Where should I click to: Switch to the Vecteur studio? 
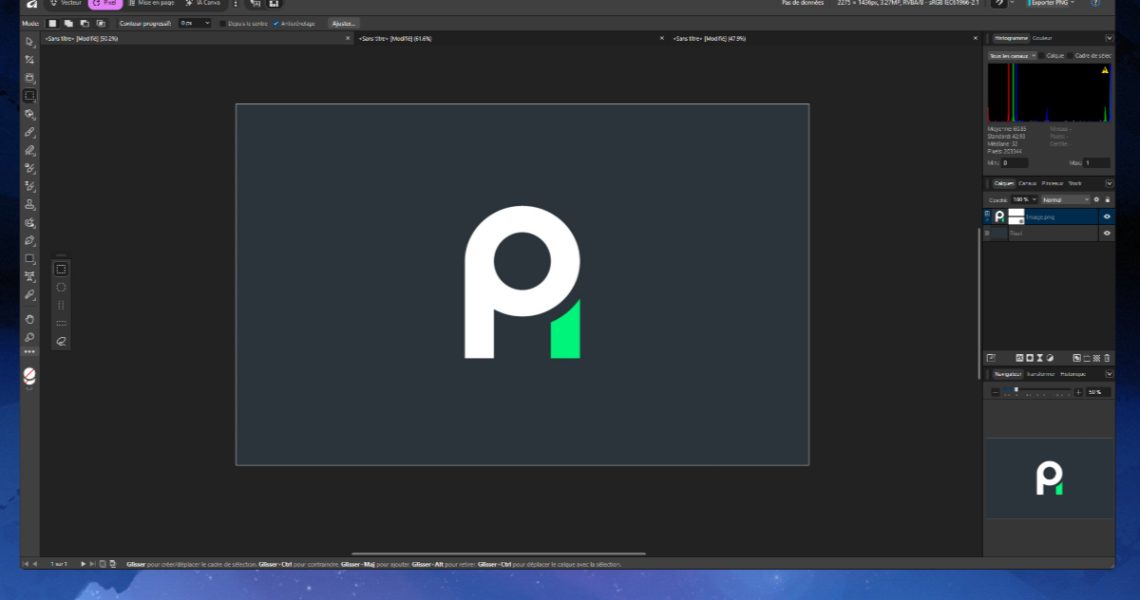click(68, 3)
